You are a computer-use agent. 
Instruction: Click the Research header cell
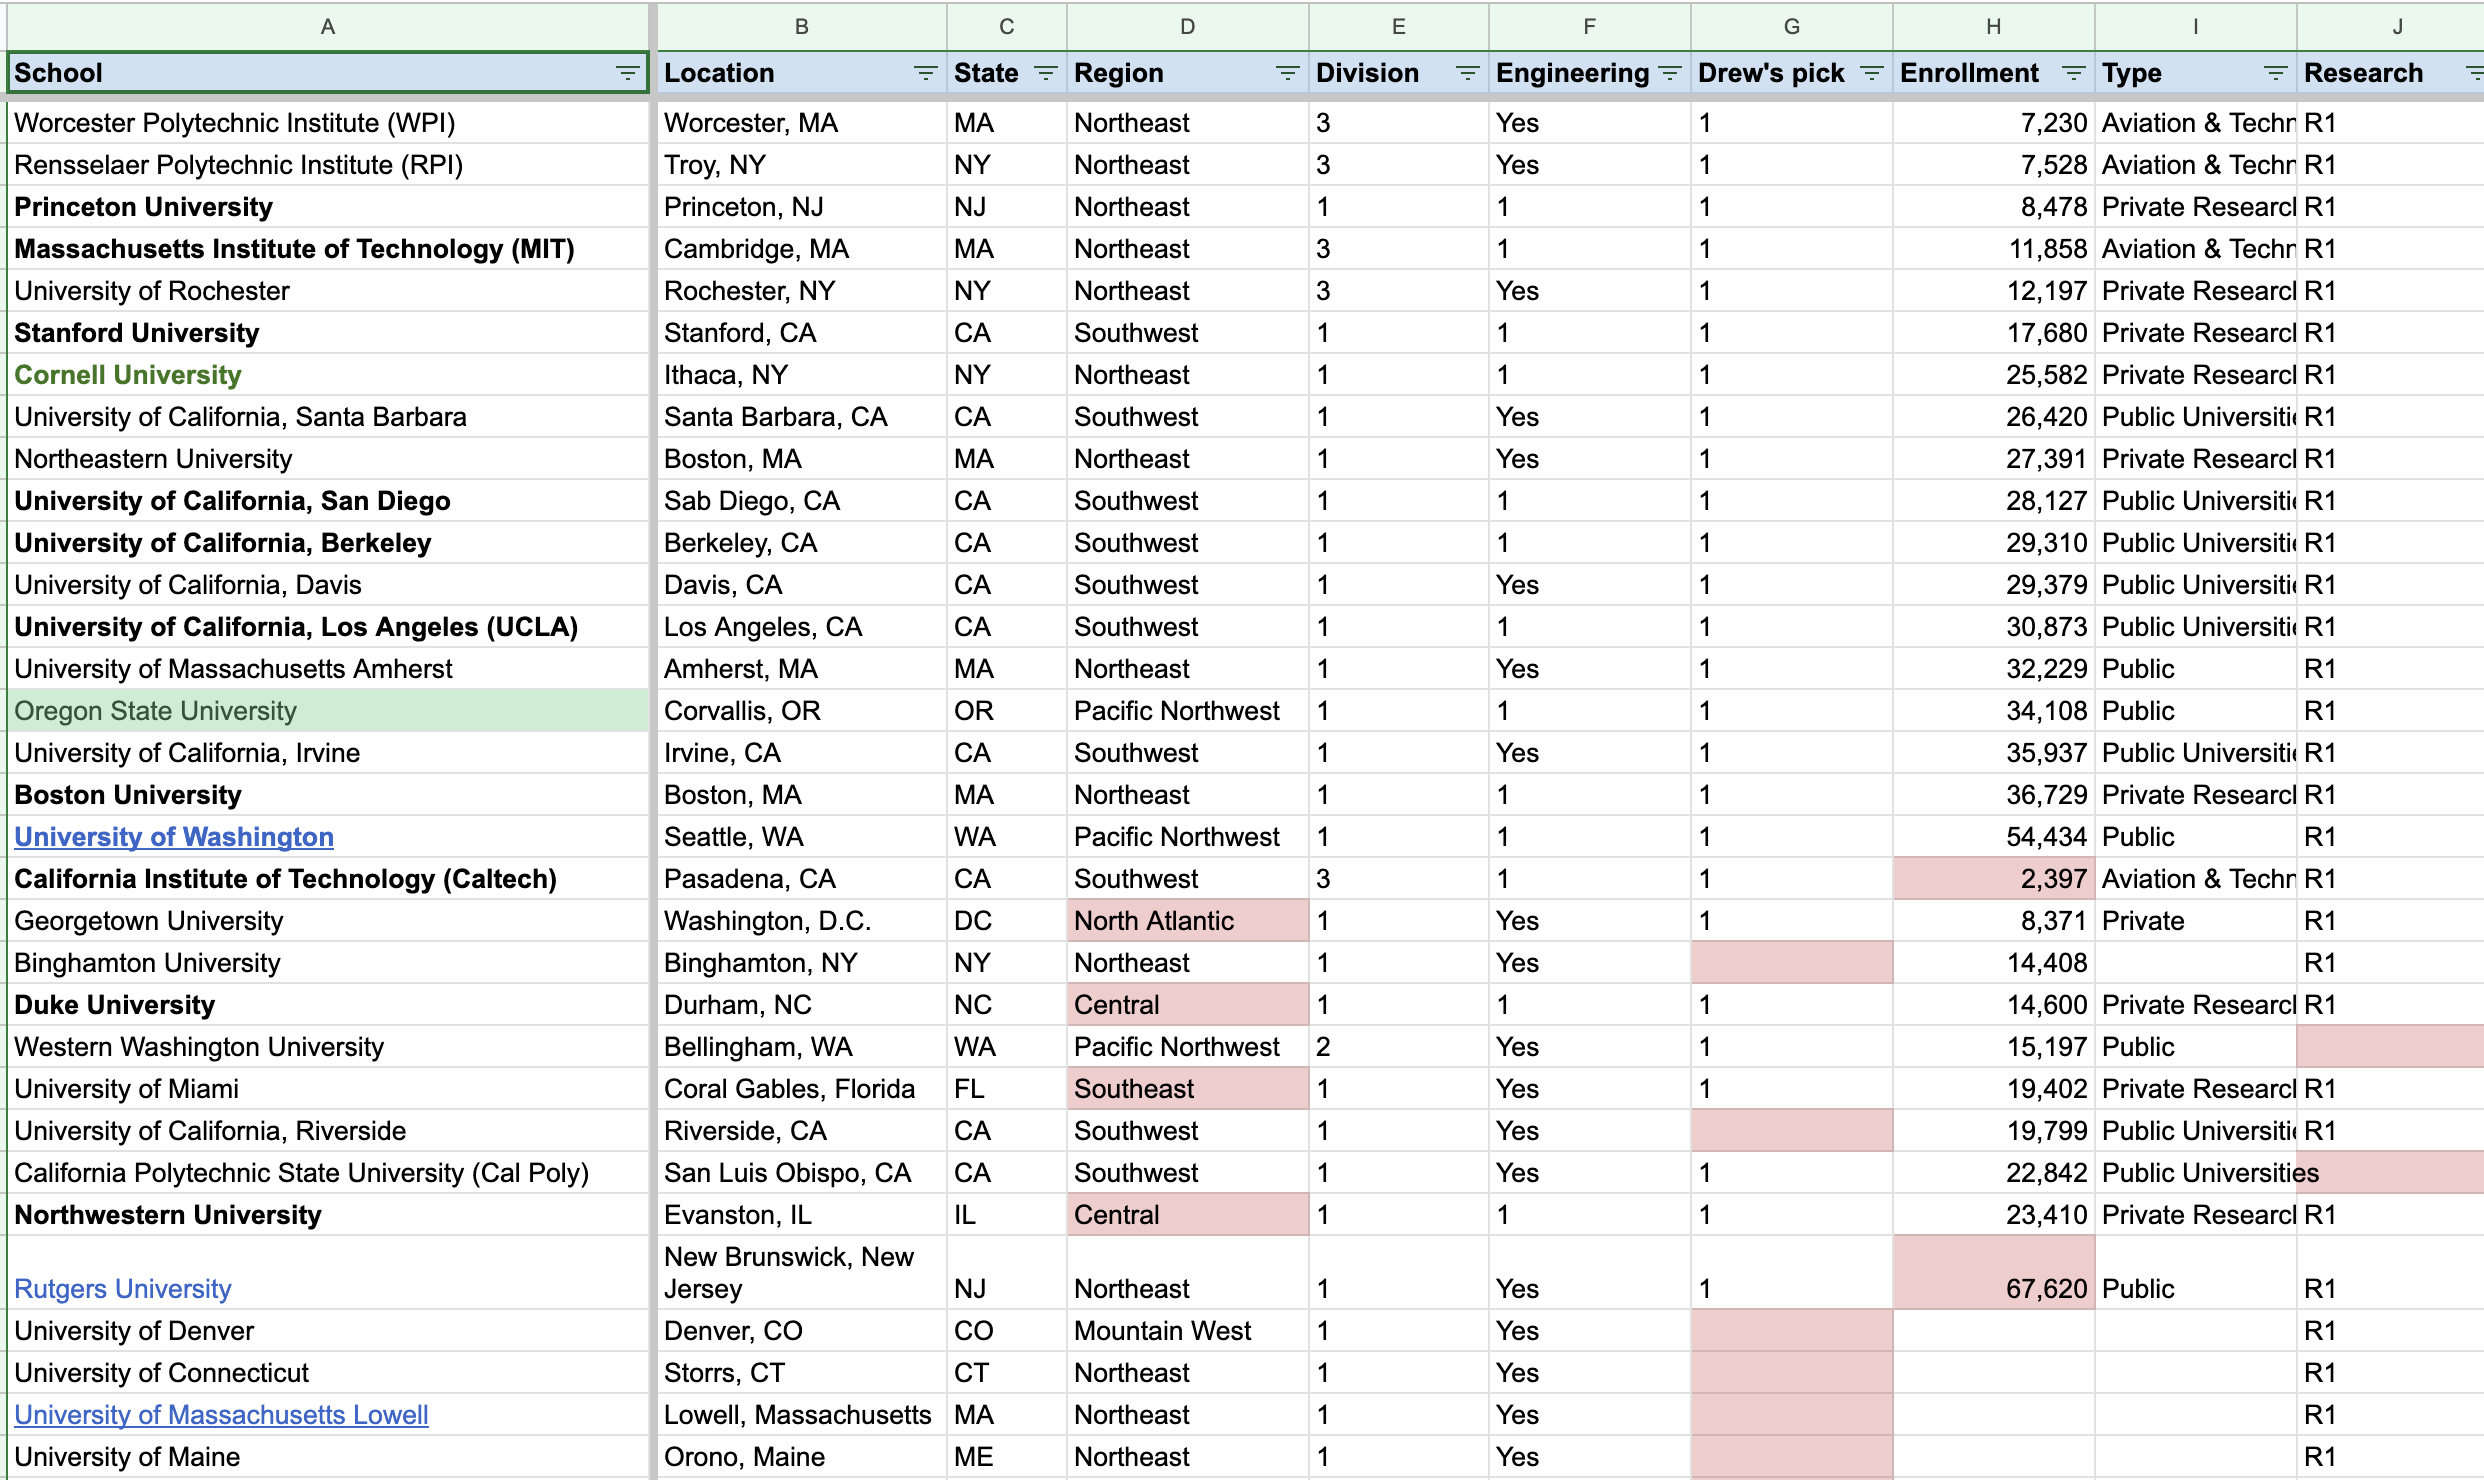(x=2390, y=73)
